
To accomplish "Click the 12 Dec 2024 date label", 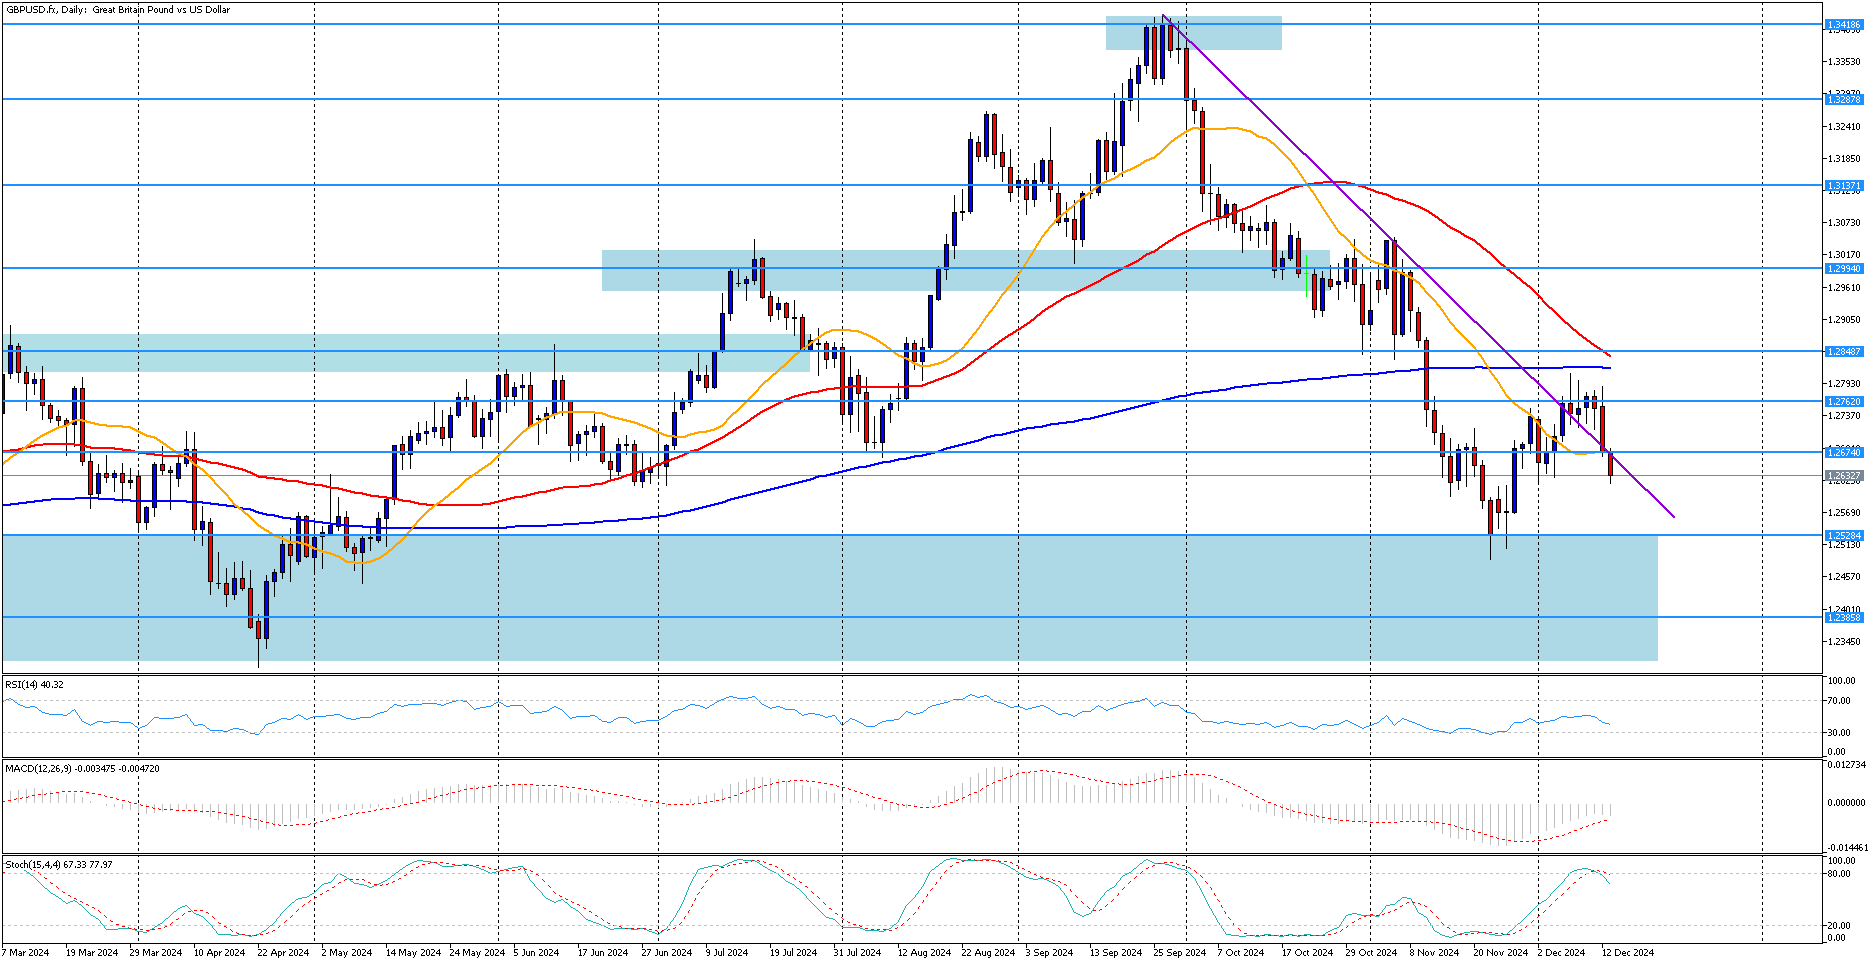I will point(1628,952).
